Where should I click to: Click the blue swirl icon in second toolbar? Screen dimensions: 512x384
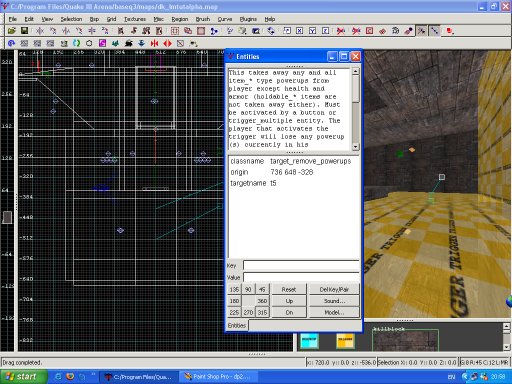(x=11, y=43)
